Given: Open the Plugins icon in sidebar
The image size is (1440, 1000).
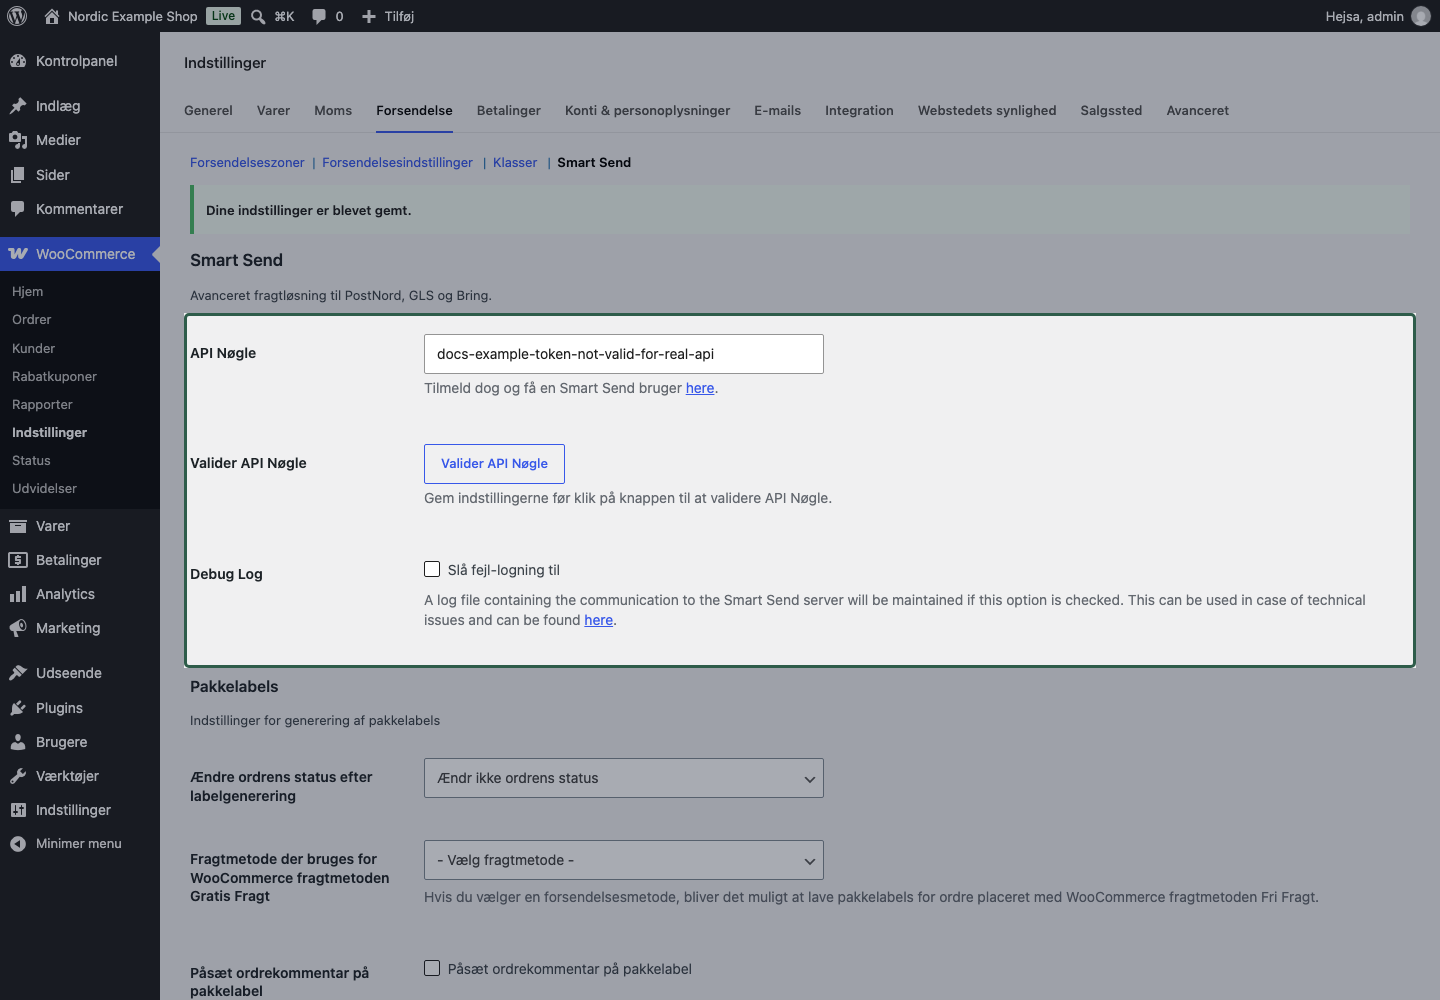Looking at the screenshot, I should pyautogui.click(x=18, y=708).
